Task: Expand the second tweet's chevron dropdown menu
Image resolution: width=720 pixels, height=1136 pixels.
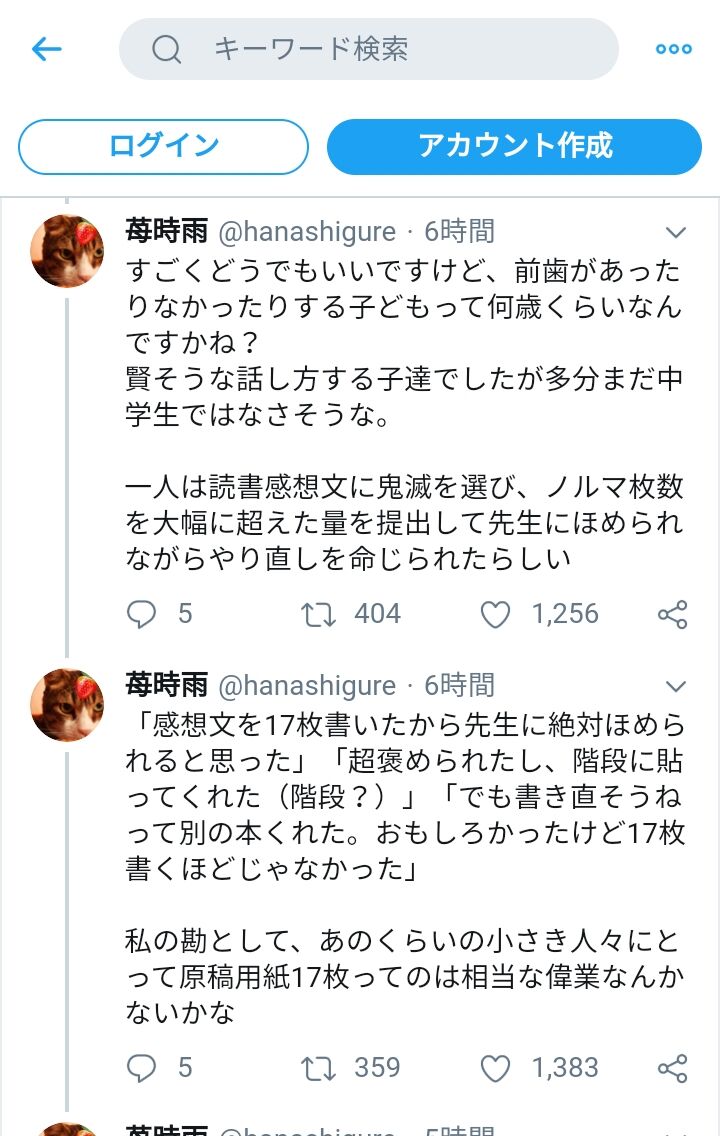Action: pos(675,686)
